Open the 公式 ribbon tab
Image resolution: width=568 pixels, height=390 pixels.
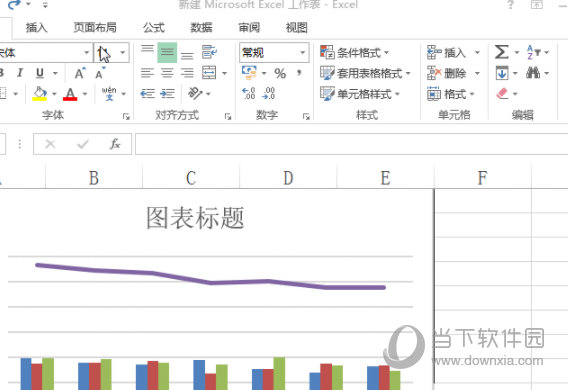[x=154, y=28]
